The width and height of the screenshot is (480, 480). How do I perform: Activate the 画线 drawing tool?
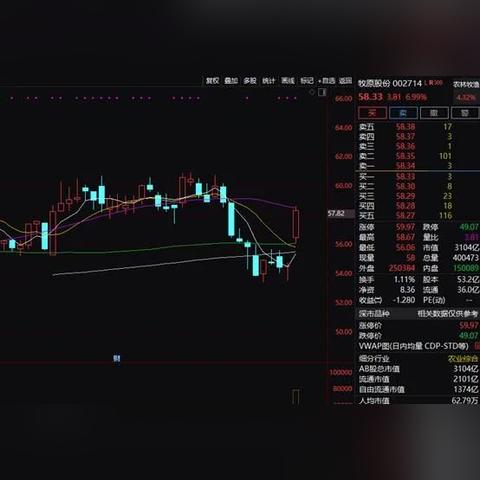click(288, 81)
